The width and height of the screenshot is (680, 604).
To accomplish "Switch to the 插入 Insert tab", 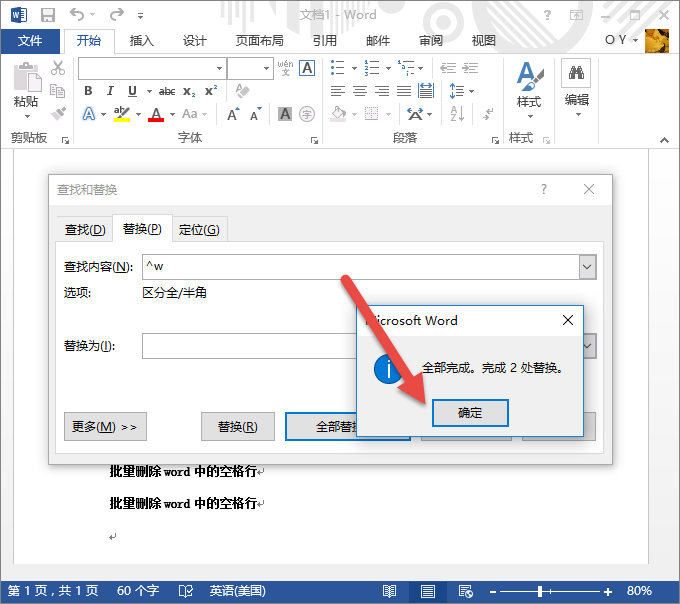I will [x=142, y=41].
